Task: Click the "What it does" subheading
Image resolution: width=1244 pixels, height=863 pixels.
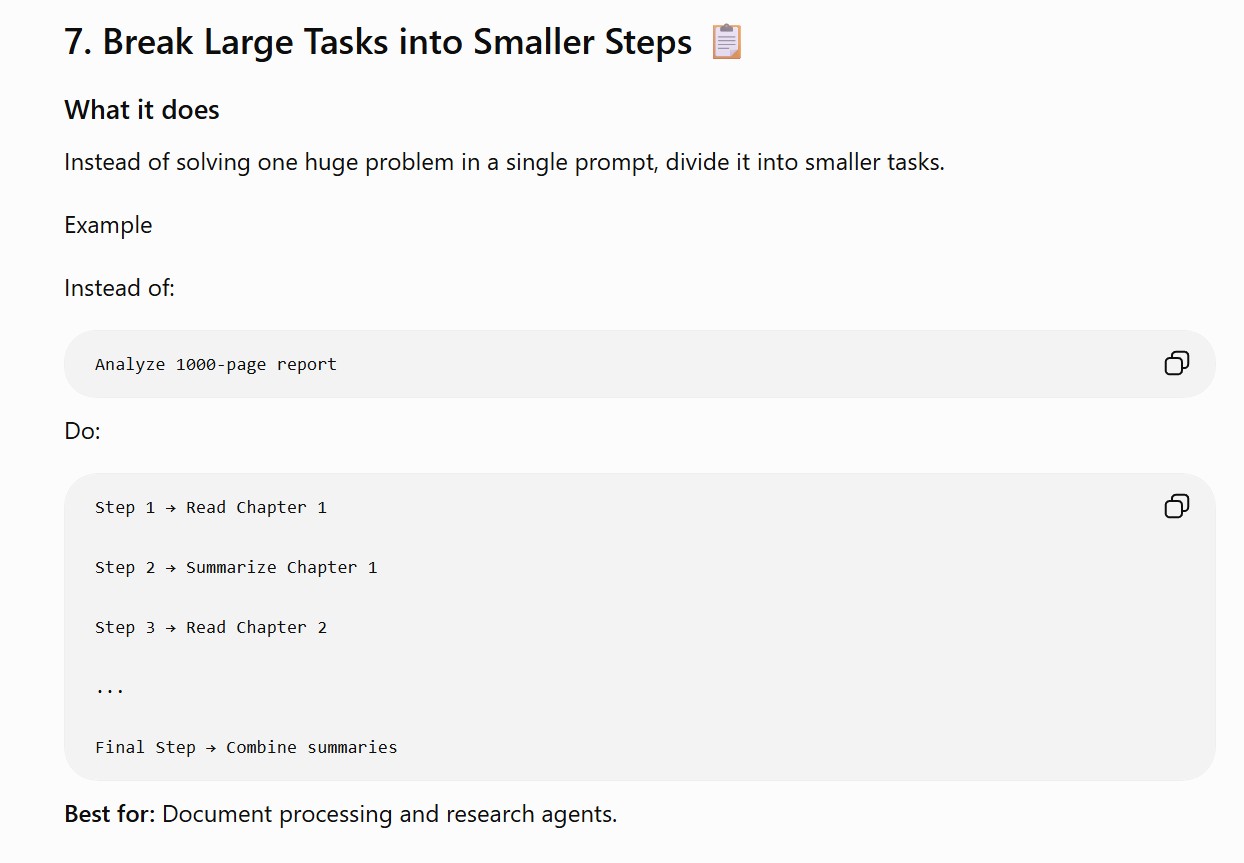Action: tap(142, 110)
